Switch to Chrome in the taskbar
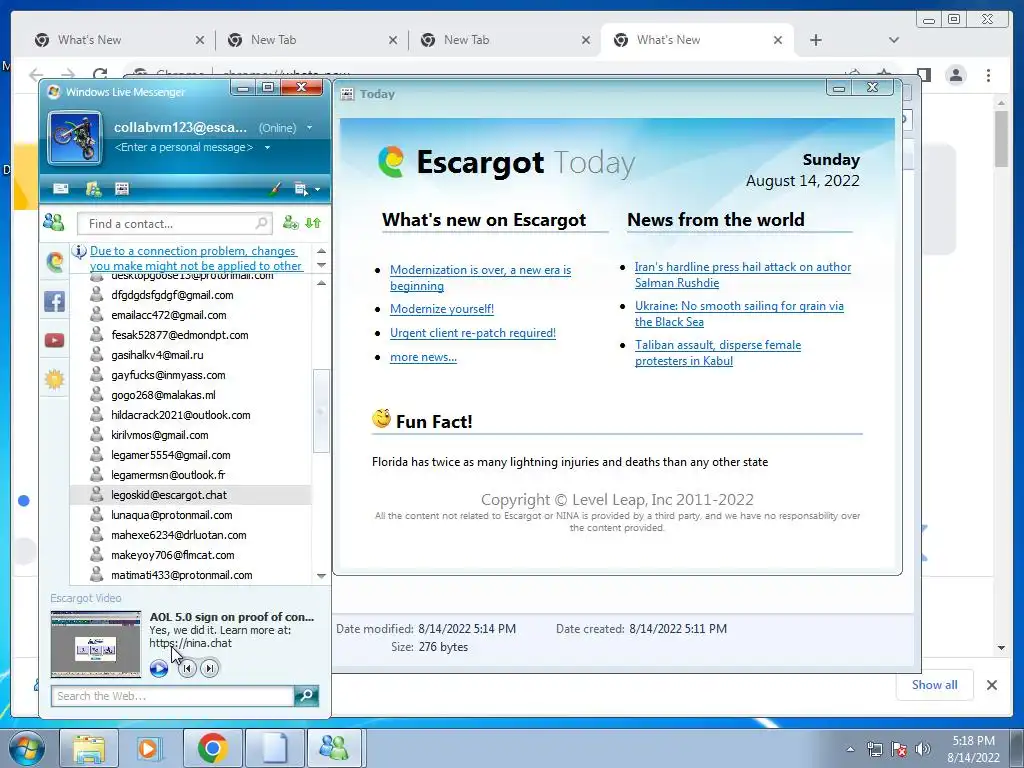This screenshot has height=768, width=1024. click(x=212, y=748)
